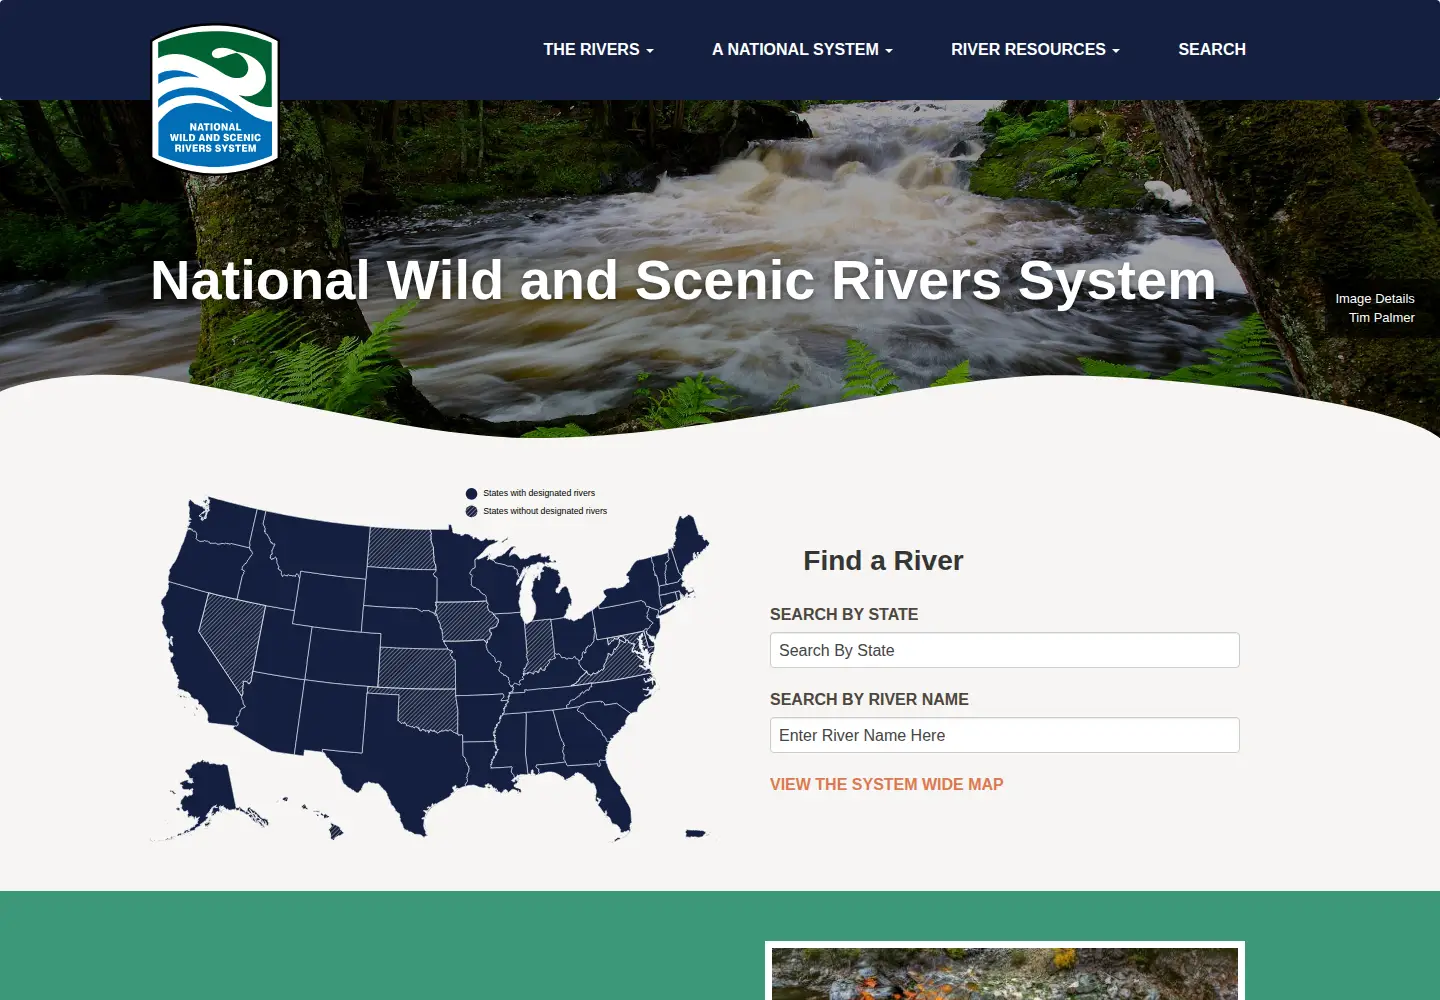Click the 'National Wild and Scenic Rivers System' page title
Image resolution: width=1440 pixels, height=1000 pixels.
pos(683,280)
